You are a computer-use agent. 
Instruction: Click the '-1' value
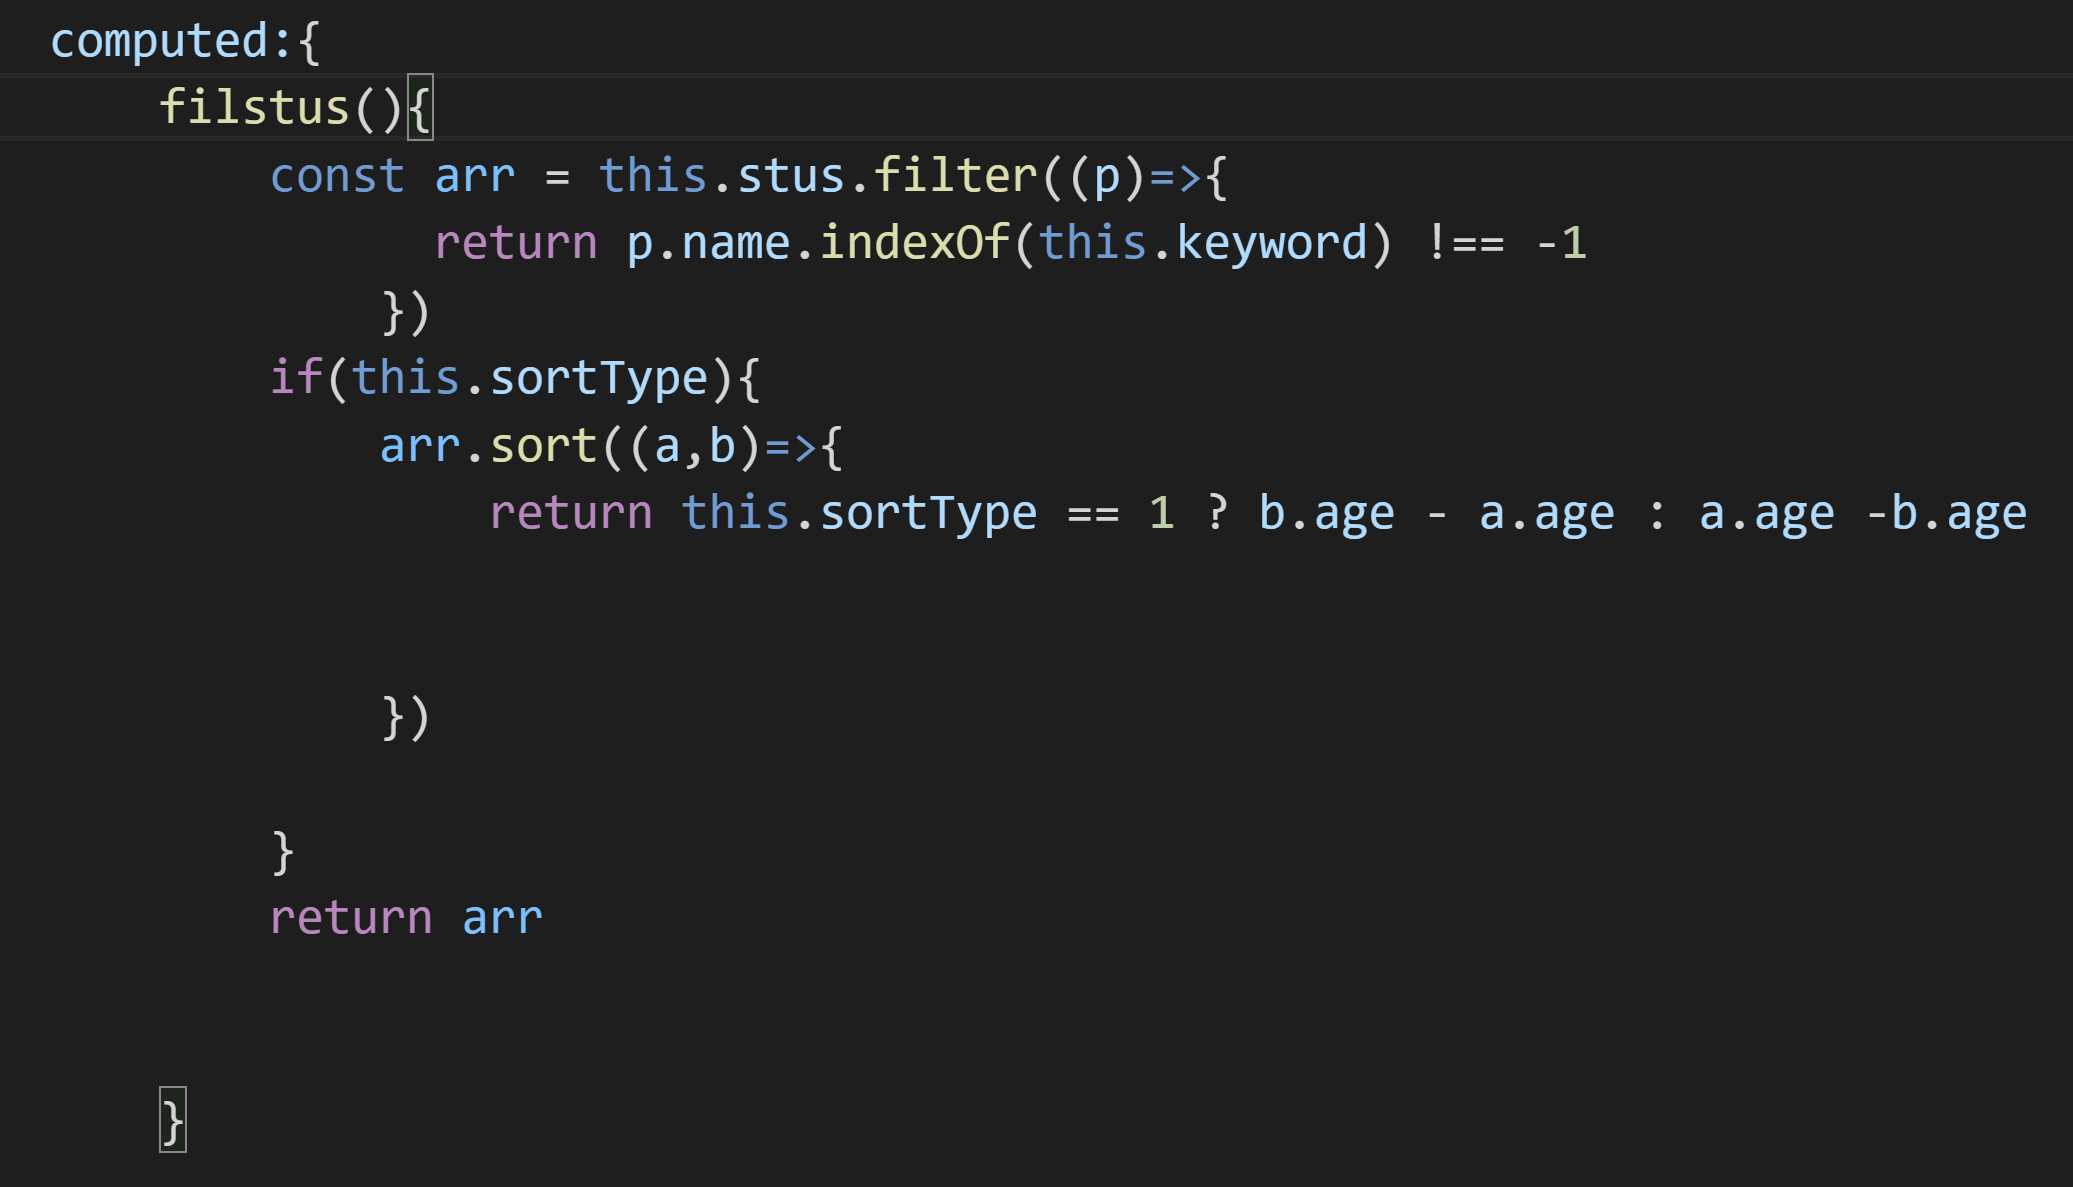[x=1561, y=243]
